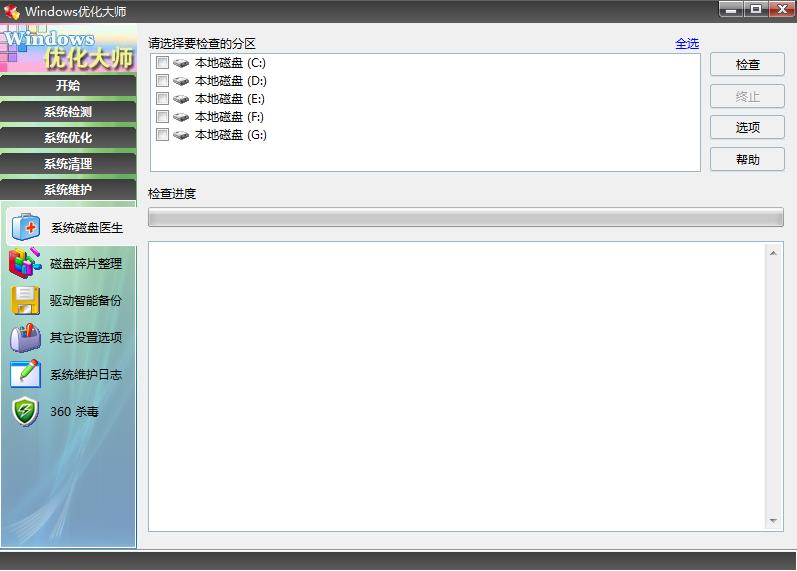Check the 本地磁盘 (D:) checkbox
797x571 pixels.
coord(162,80)
